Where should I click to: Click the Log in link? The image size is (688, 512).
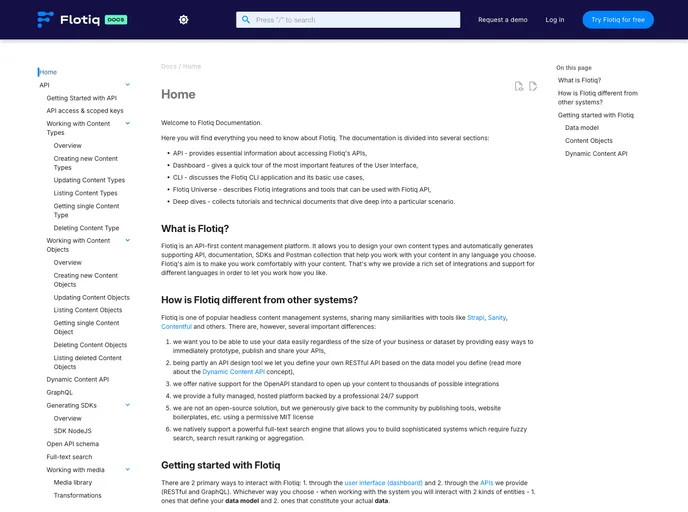click(x=555, y=20)
